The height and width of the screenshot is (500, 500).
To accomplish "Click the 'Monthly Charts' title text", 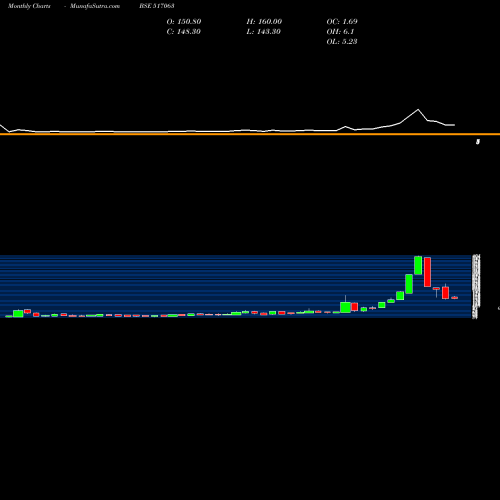I will click(29, 6).
